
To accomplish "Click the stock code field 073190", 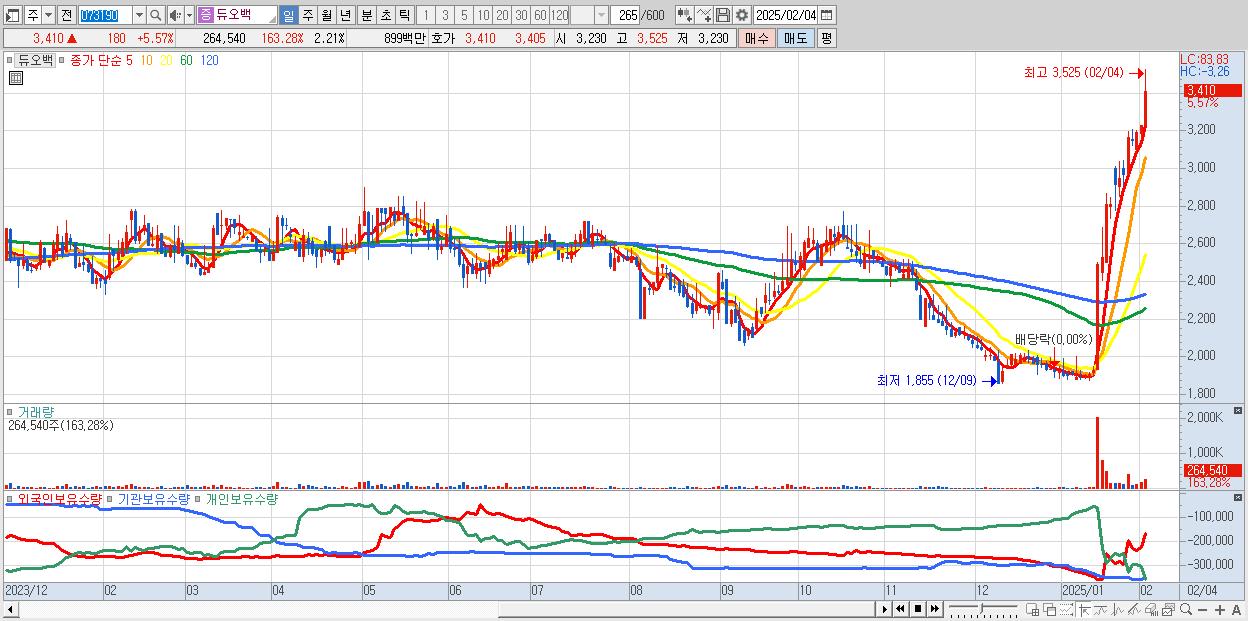I will tap(105, 15).
